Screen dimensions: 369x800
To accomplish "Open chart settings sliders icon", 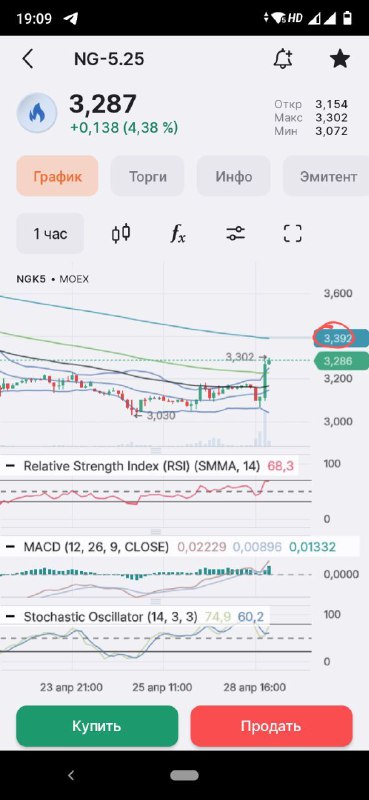I will coord(235,234).
